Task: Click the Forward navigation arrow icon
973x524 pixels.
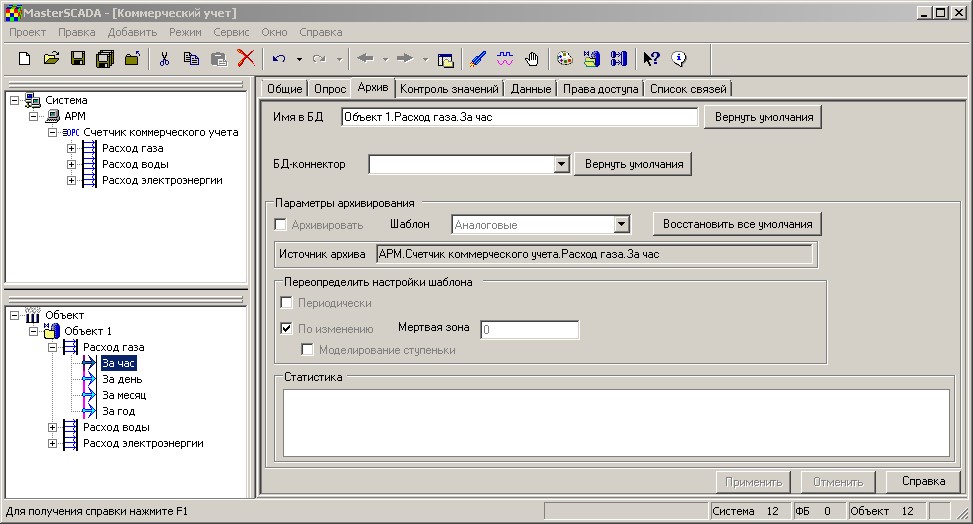Action: click(405, 58)
